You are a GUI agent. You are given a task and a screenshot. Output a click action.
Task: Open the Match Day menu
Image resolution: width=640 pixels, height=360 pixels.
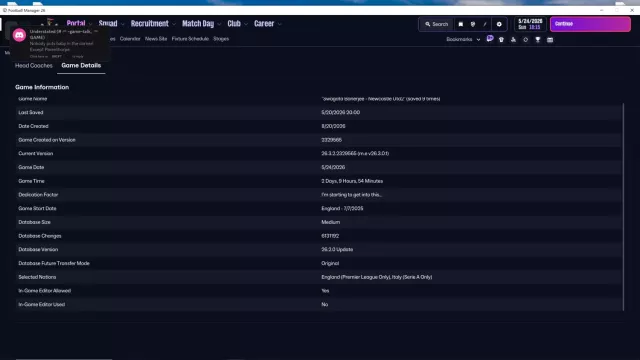(x=198, y=23)
